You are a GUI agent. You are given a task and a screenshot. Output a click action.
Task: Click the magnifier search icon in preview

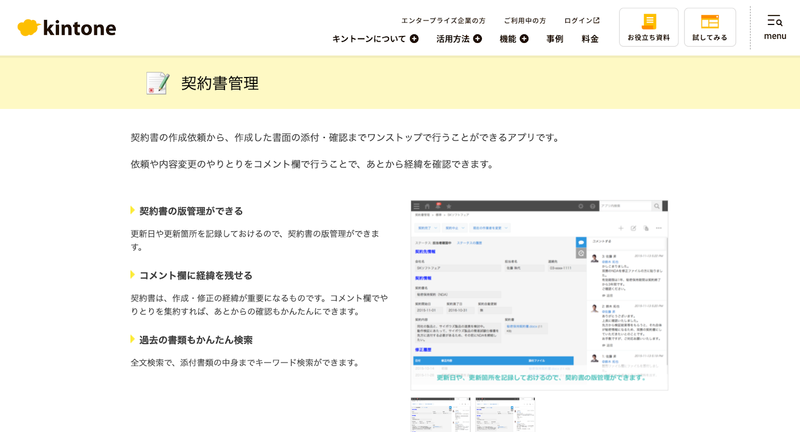657,206
